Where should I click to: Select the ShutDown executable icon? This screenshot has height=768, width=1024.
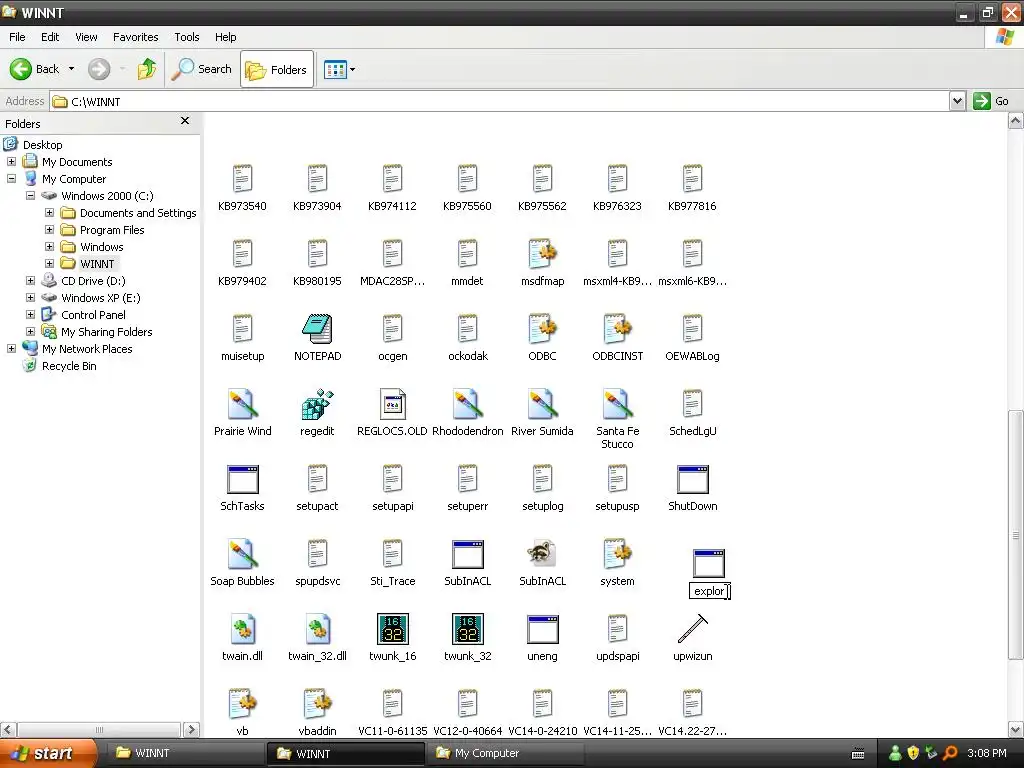(x=693, y=479)
